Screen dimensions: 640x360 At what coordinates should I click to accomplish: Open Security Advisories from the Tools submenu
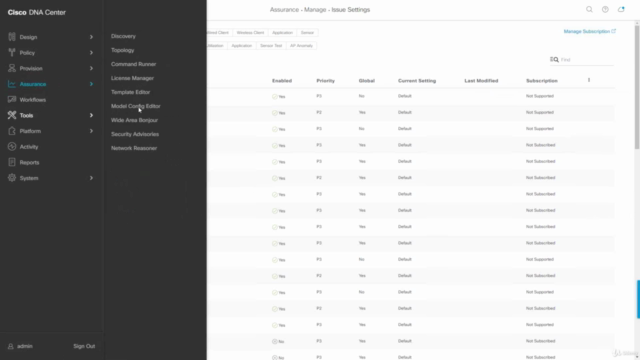pyautogui.click(x=135, y=134)
